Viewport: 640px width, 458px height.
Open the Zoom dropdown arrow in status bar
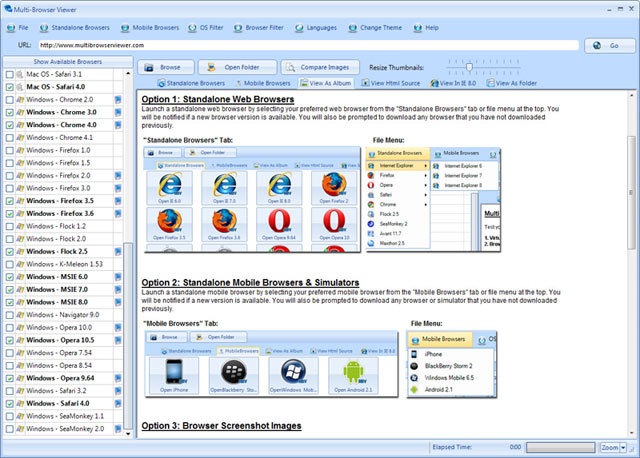click(x=623, y=447)
